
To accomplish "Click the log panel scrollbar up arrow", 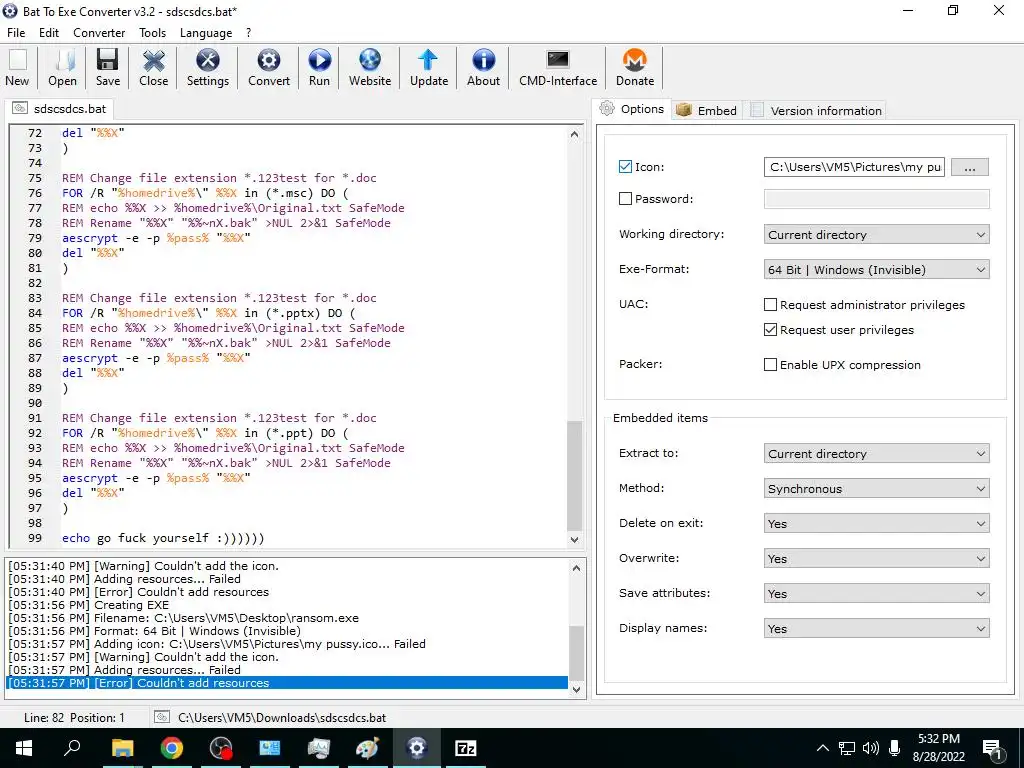I will point(576,568).
